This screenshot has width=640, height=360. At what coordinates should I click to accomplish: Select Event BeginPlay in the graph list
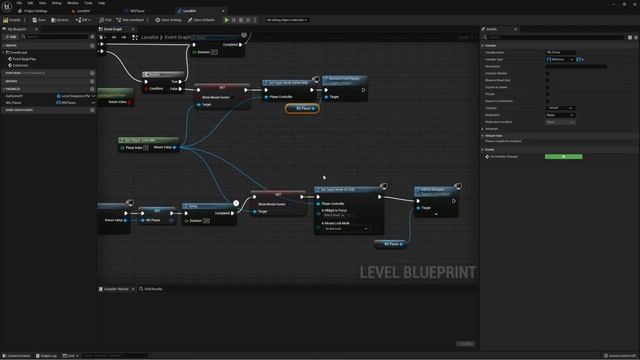[x=24, y=59]
